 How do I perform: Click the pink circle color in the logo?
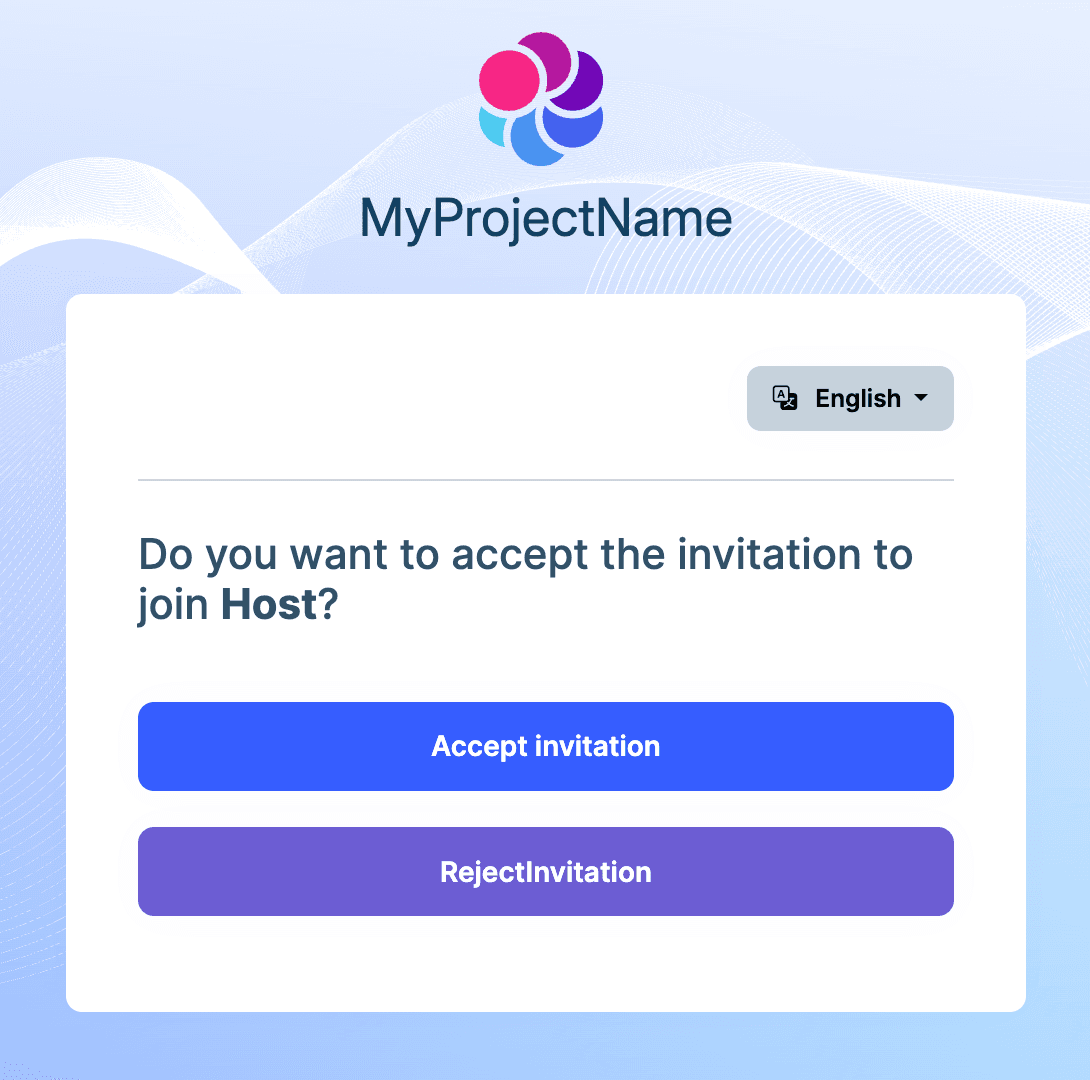pyautogui.click(x=510, y=79)
